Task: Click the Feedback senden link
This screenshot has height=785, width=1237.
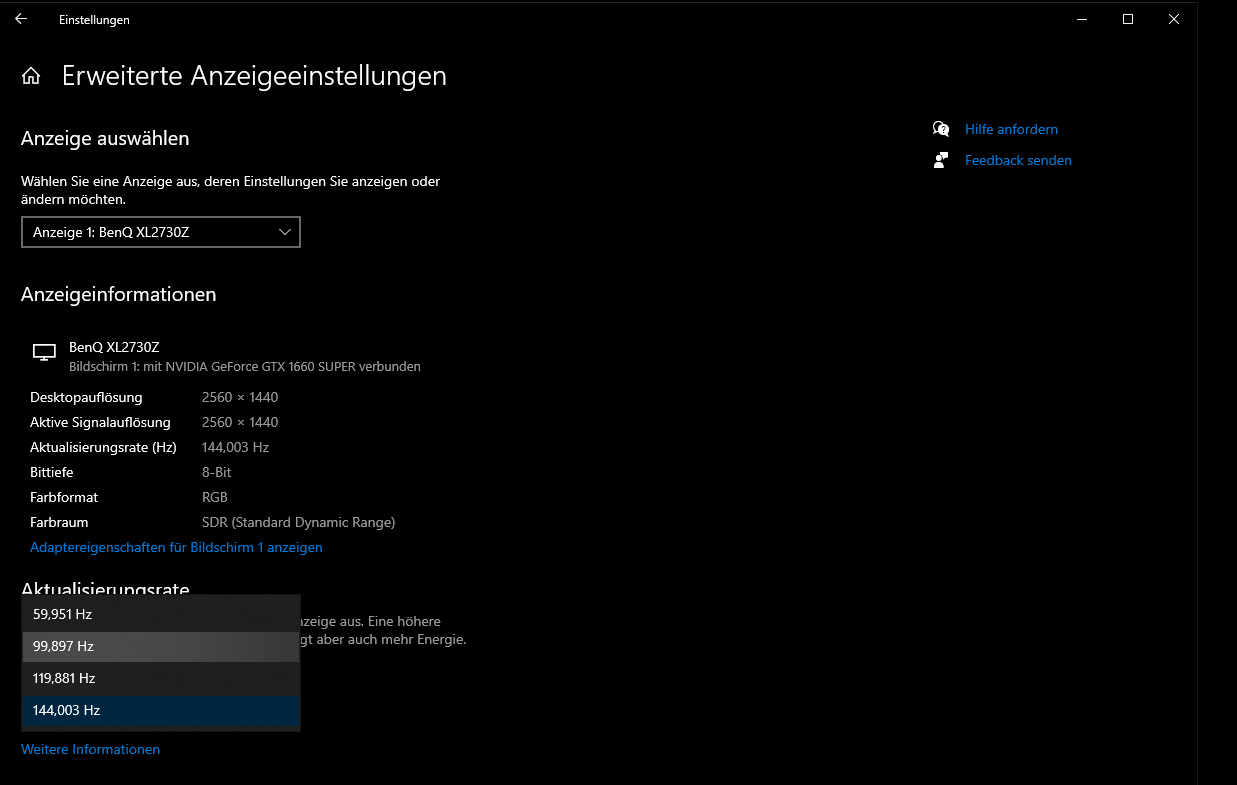Action: 1018,160
